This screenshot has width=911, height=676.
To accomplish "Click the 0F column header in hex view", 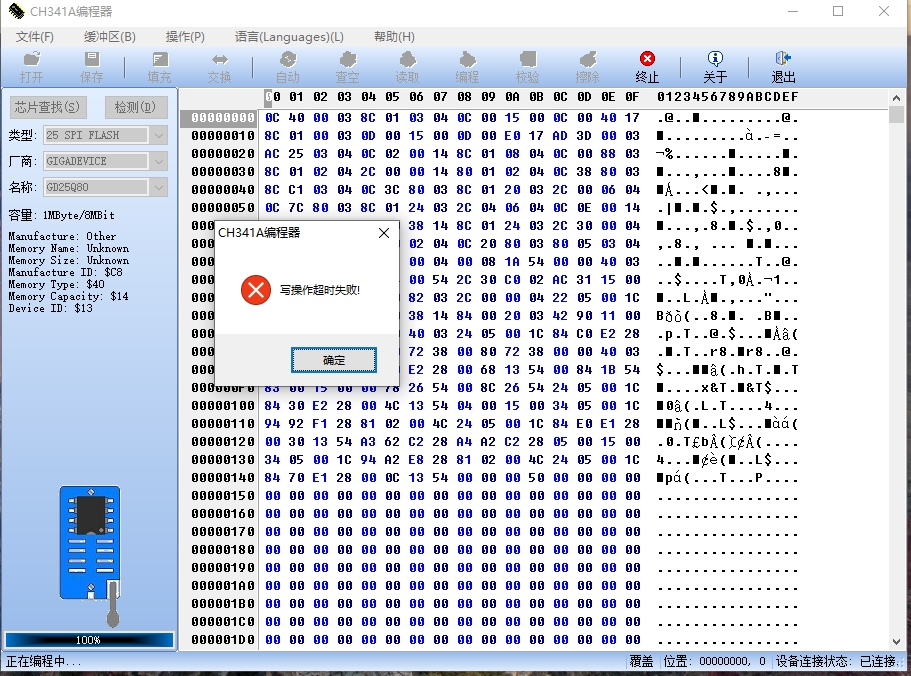I will (632, 97).
